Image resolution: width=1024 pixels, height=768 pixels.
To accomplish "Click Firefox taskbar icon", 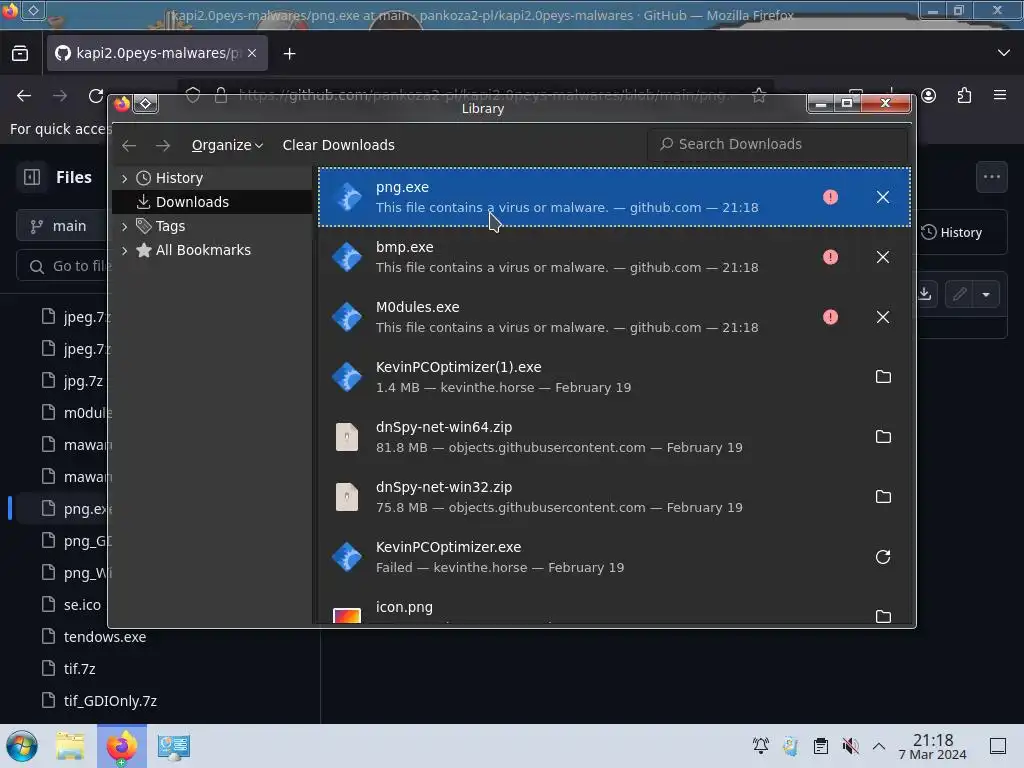I will (x=122, y=746).
